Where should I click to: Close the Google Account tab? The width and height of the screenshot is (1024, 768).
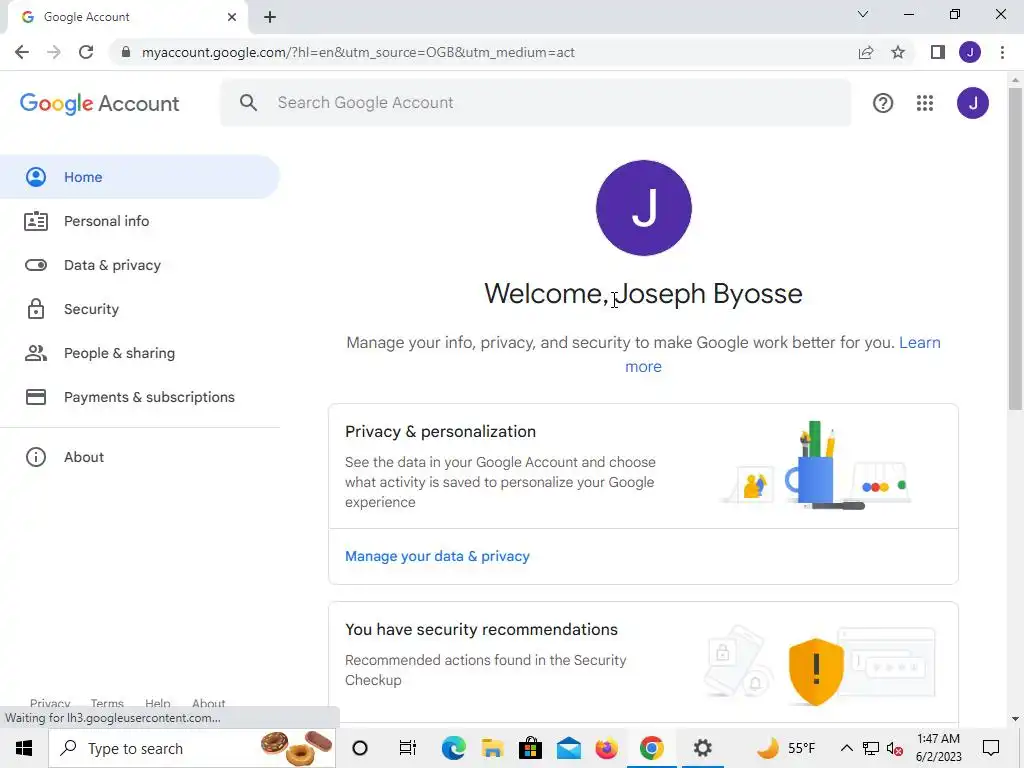[x=232, y=17]
